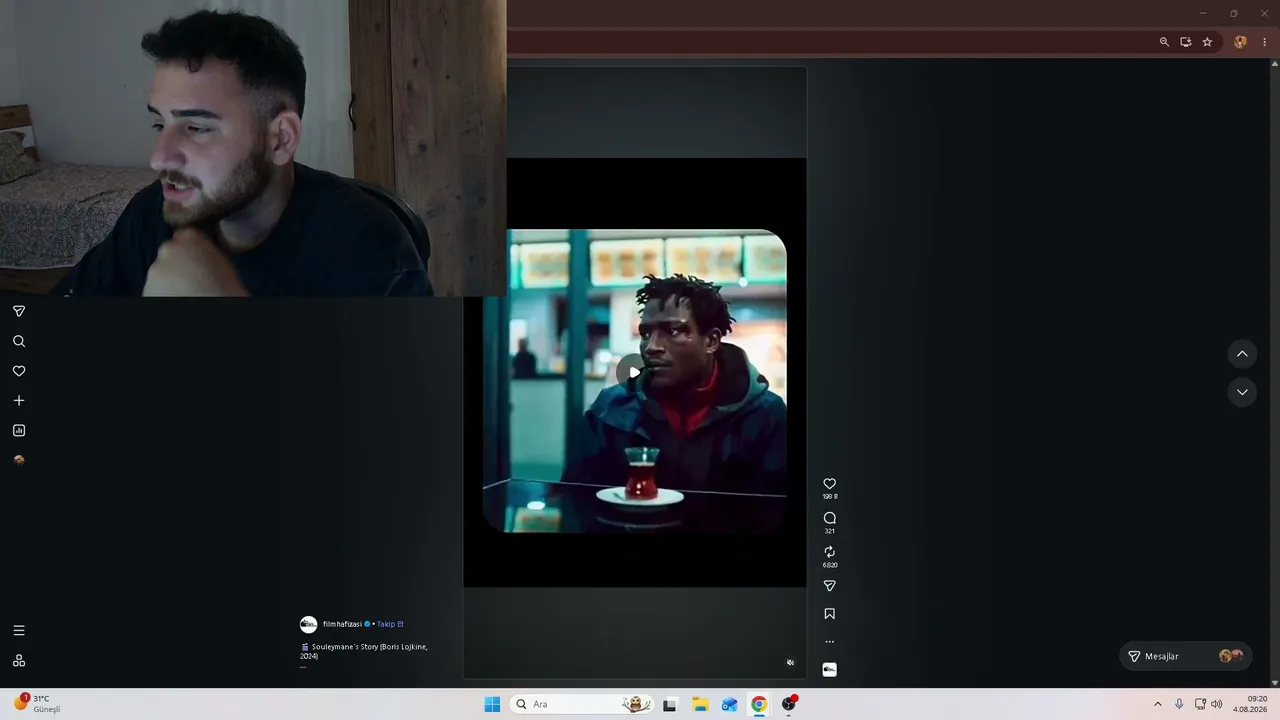Go to the previous reel with the up arrow
Image resolution: width=1280 pixels, height=720 pixels.
(1242, 354)
